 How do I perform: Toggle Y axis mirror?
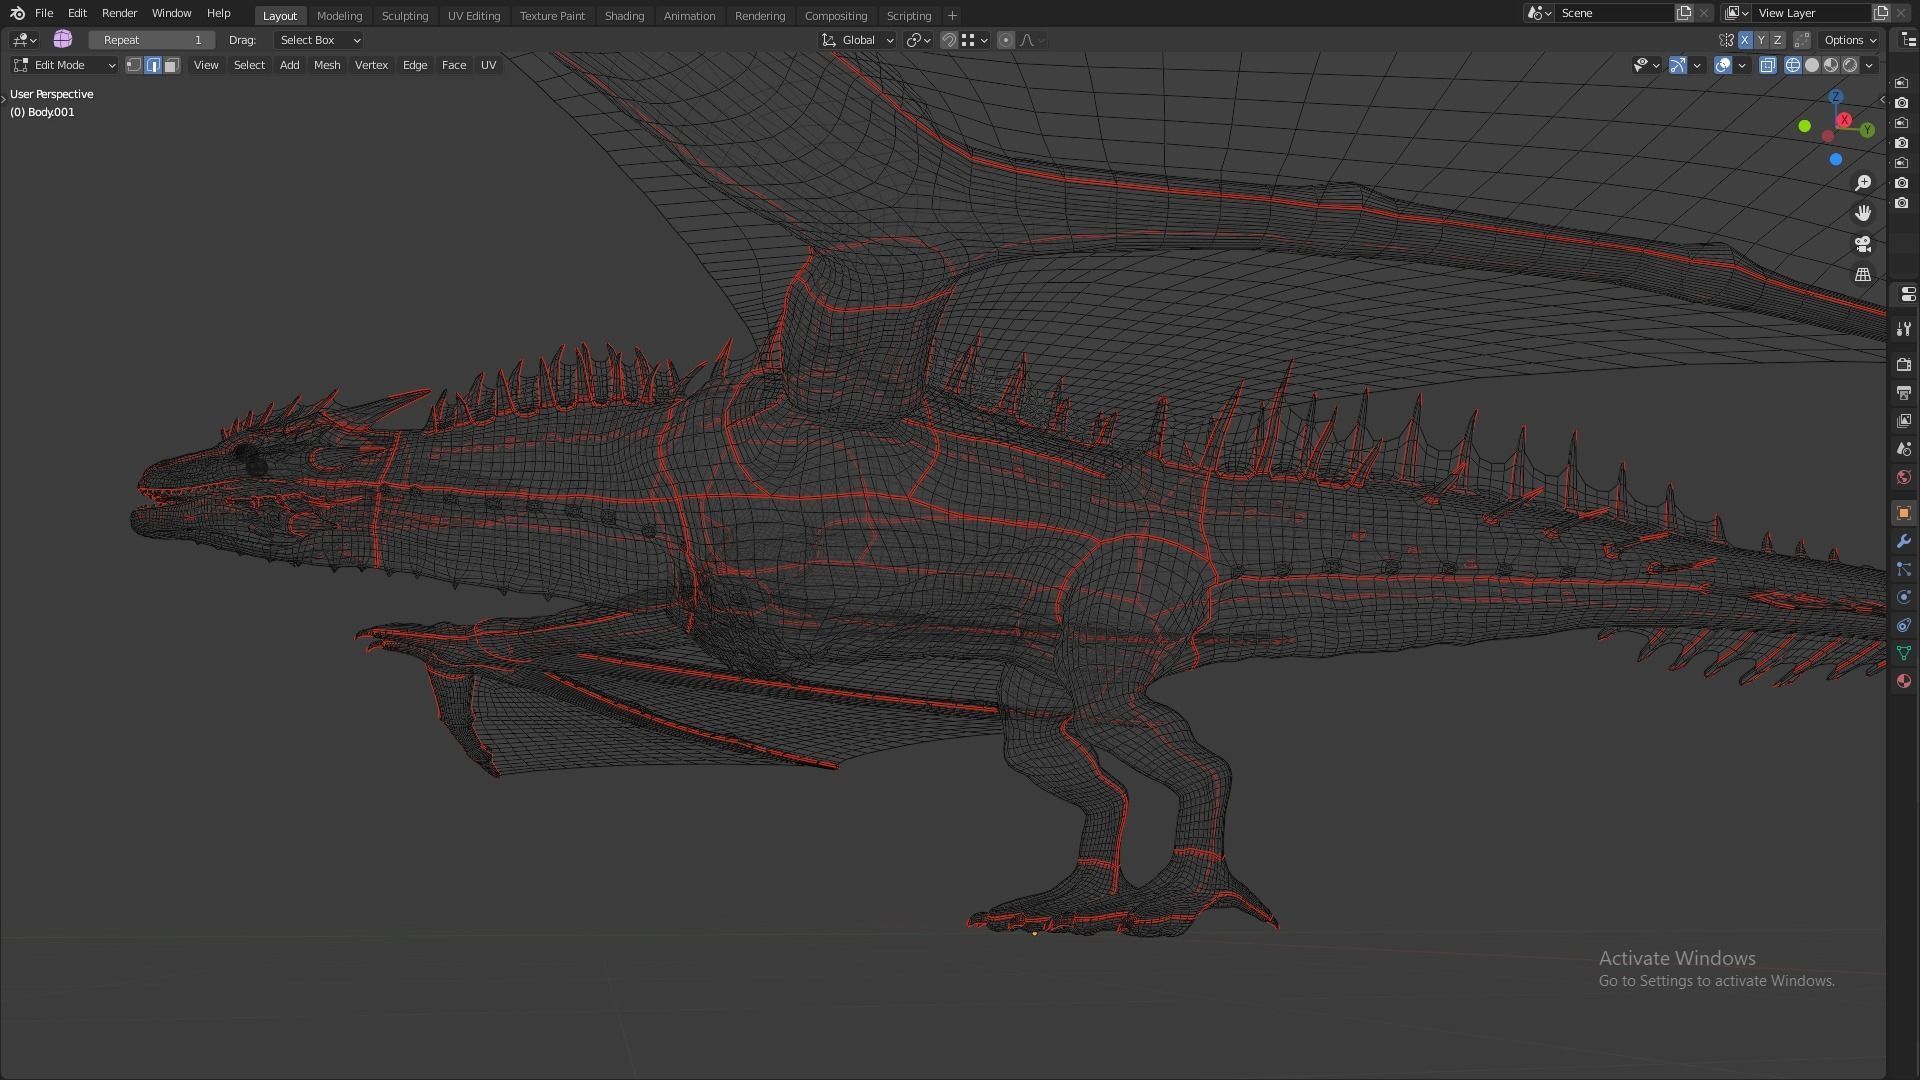point(1761,40)
